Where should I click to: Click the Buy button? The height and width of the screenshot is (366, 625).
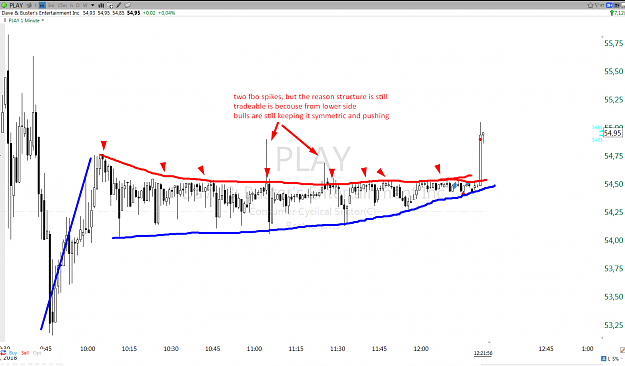(x=13, y=353)
